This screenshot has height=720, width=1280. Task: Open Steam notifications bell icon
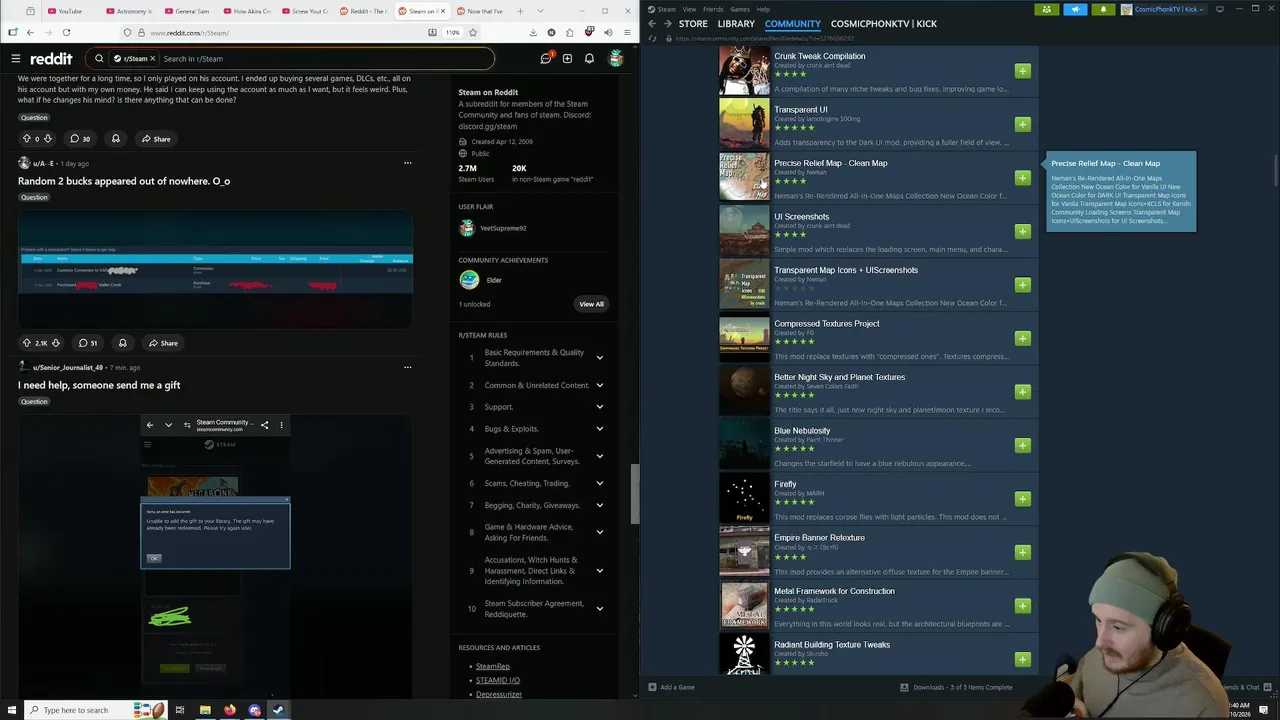point(1103,9)
